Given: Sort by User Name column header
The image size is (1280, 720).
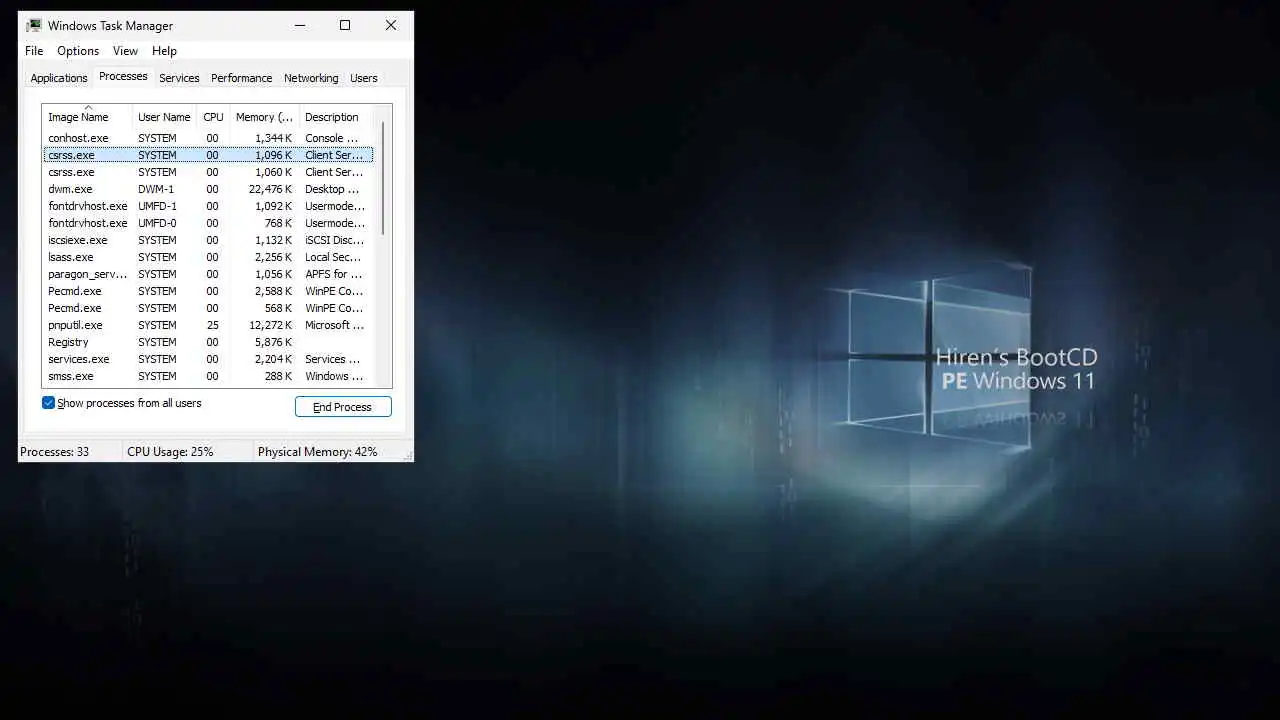Looking at the screenshot, I should [x=164, y=117].
